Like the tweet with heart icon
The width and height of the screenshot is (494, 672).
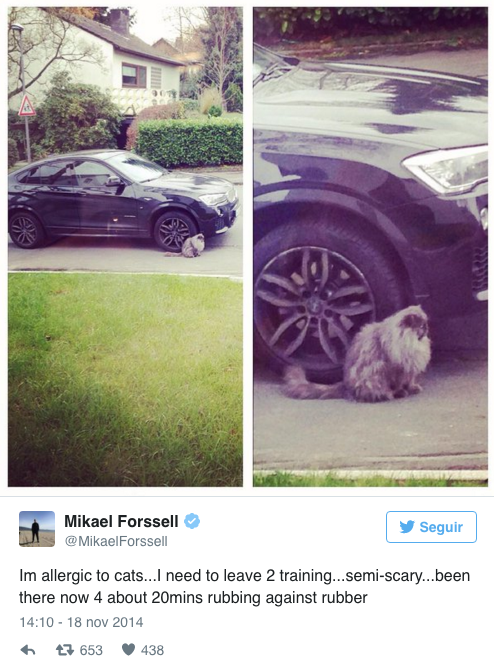[x=128, y=650]
